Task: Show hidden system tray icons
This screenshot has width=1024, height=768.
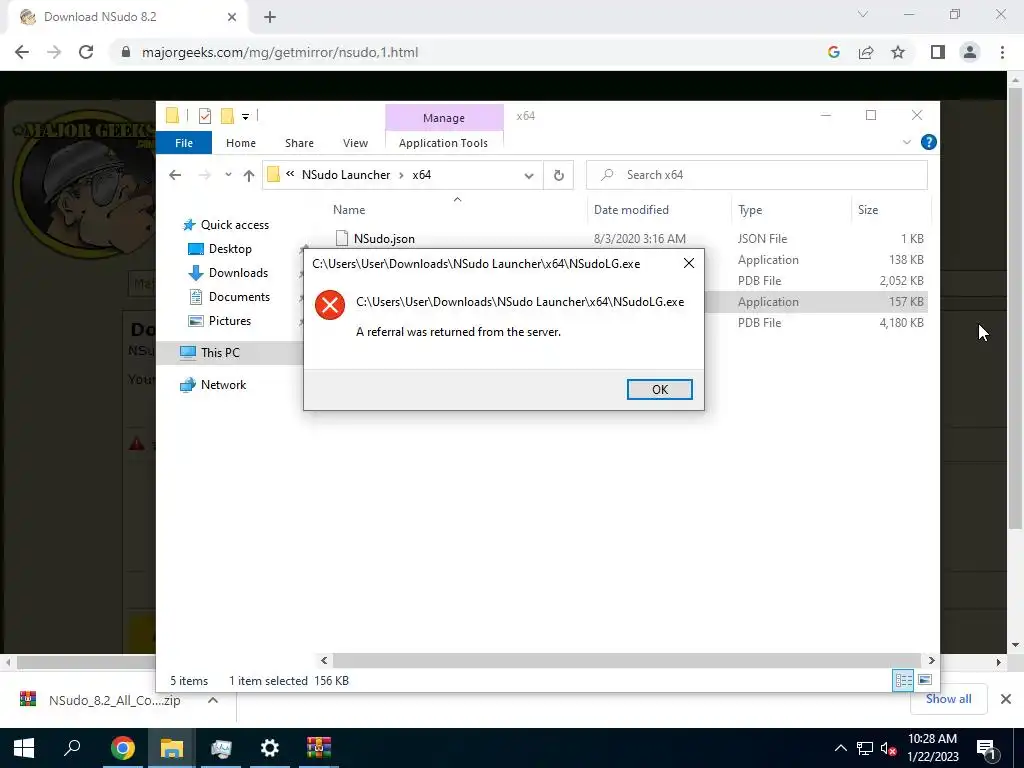Action: click(840, 748)
